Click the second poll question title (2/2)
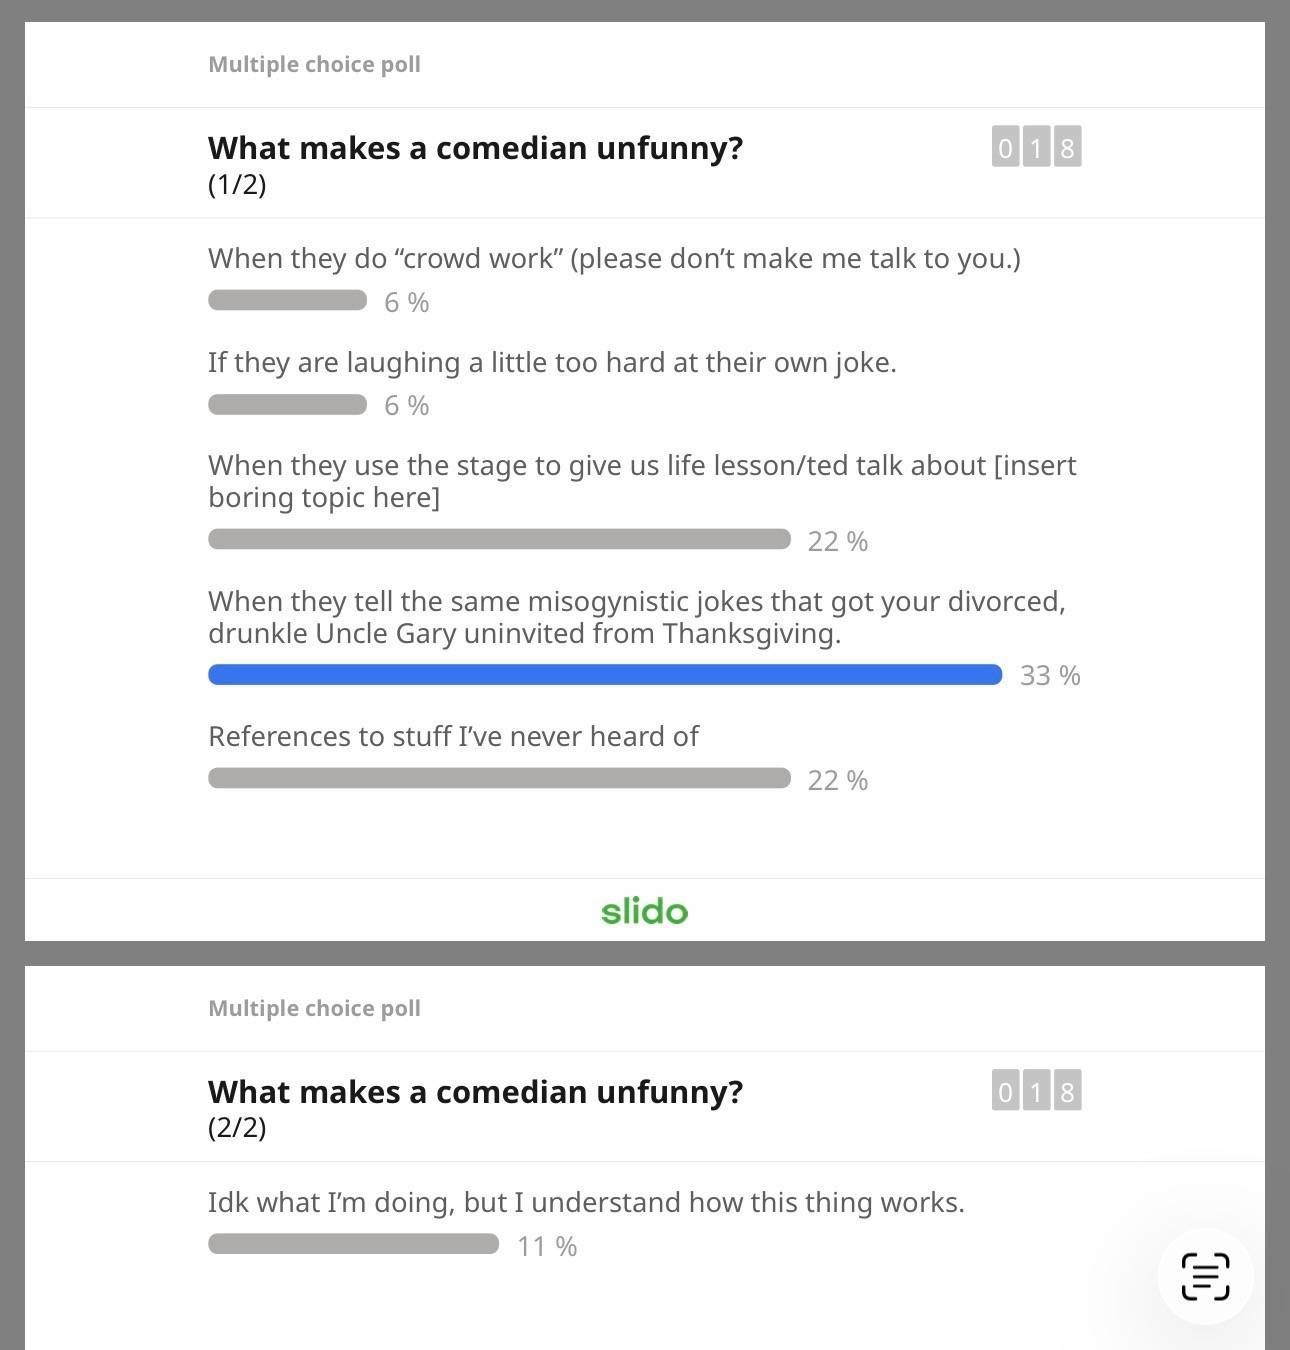Screen dimensions: 1290x1350 click(475, 1092)
